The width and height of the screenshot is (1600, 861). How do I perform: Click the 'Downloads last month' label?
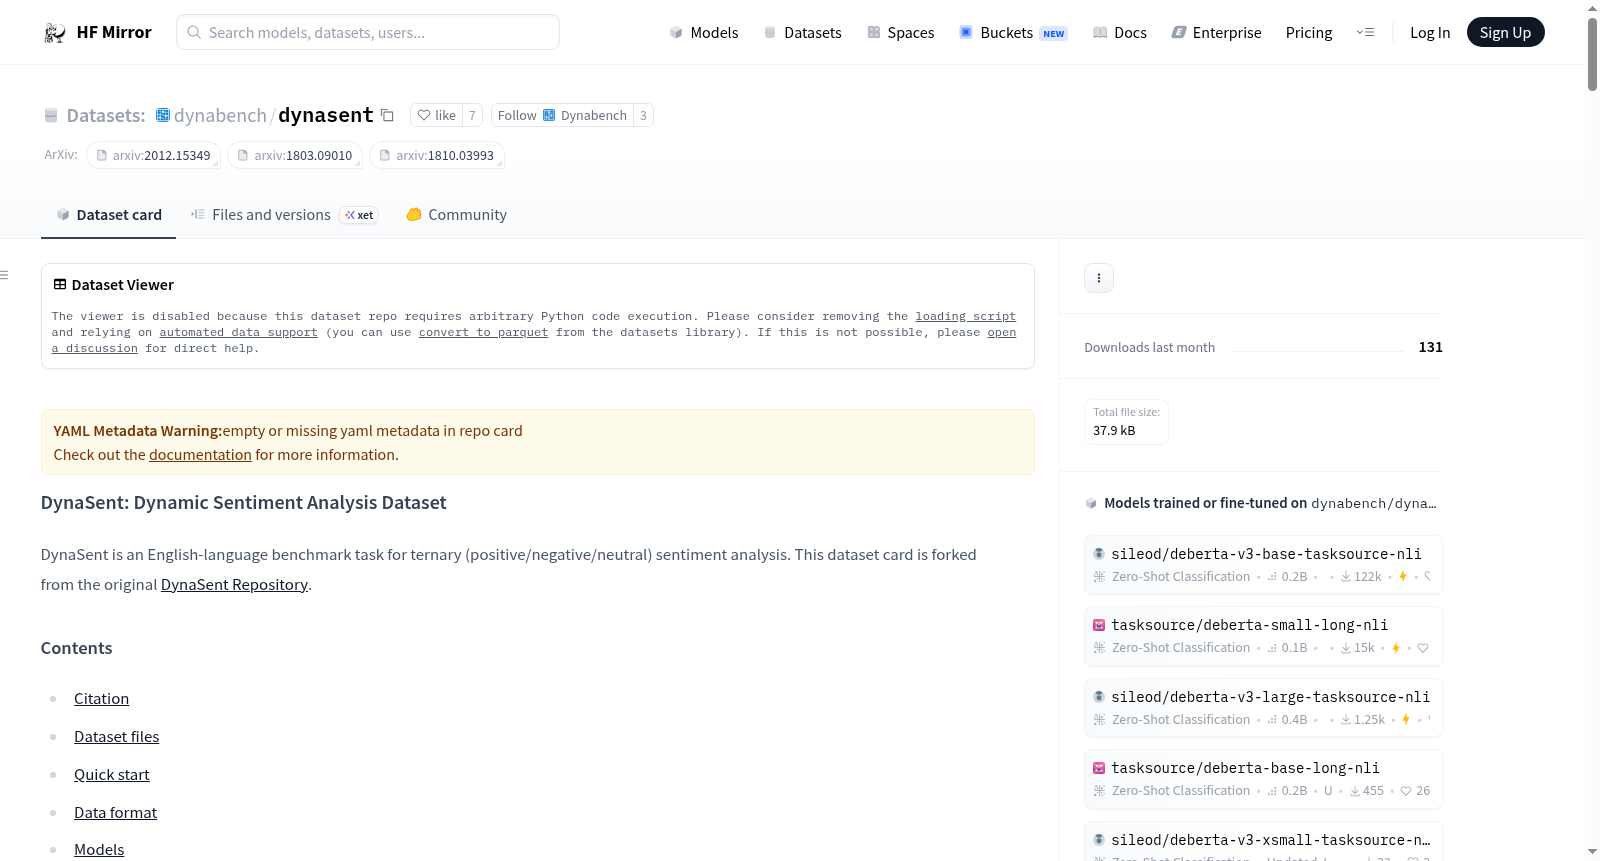tap(1149, 348)
